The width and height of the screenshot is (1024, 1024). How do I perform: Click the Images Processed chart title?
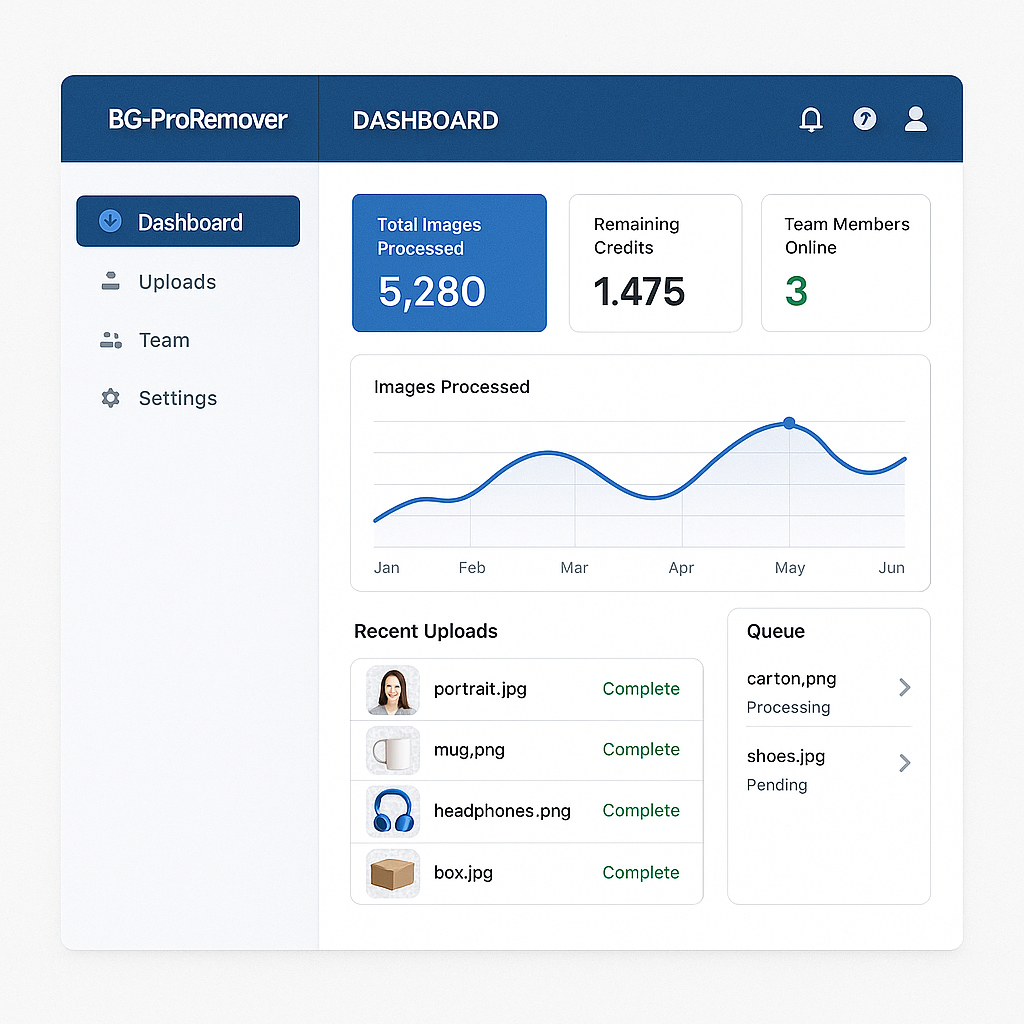point(451,387)
